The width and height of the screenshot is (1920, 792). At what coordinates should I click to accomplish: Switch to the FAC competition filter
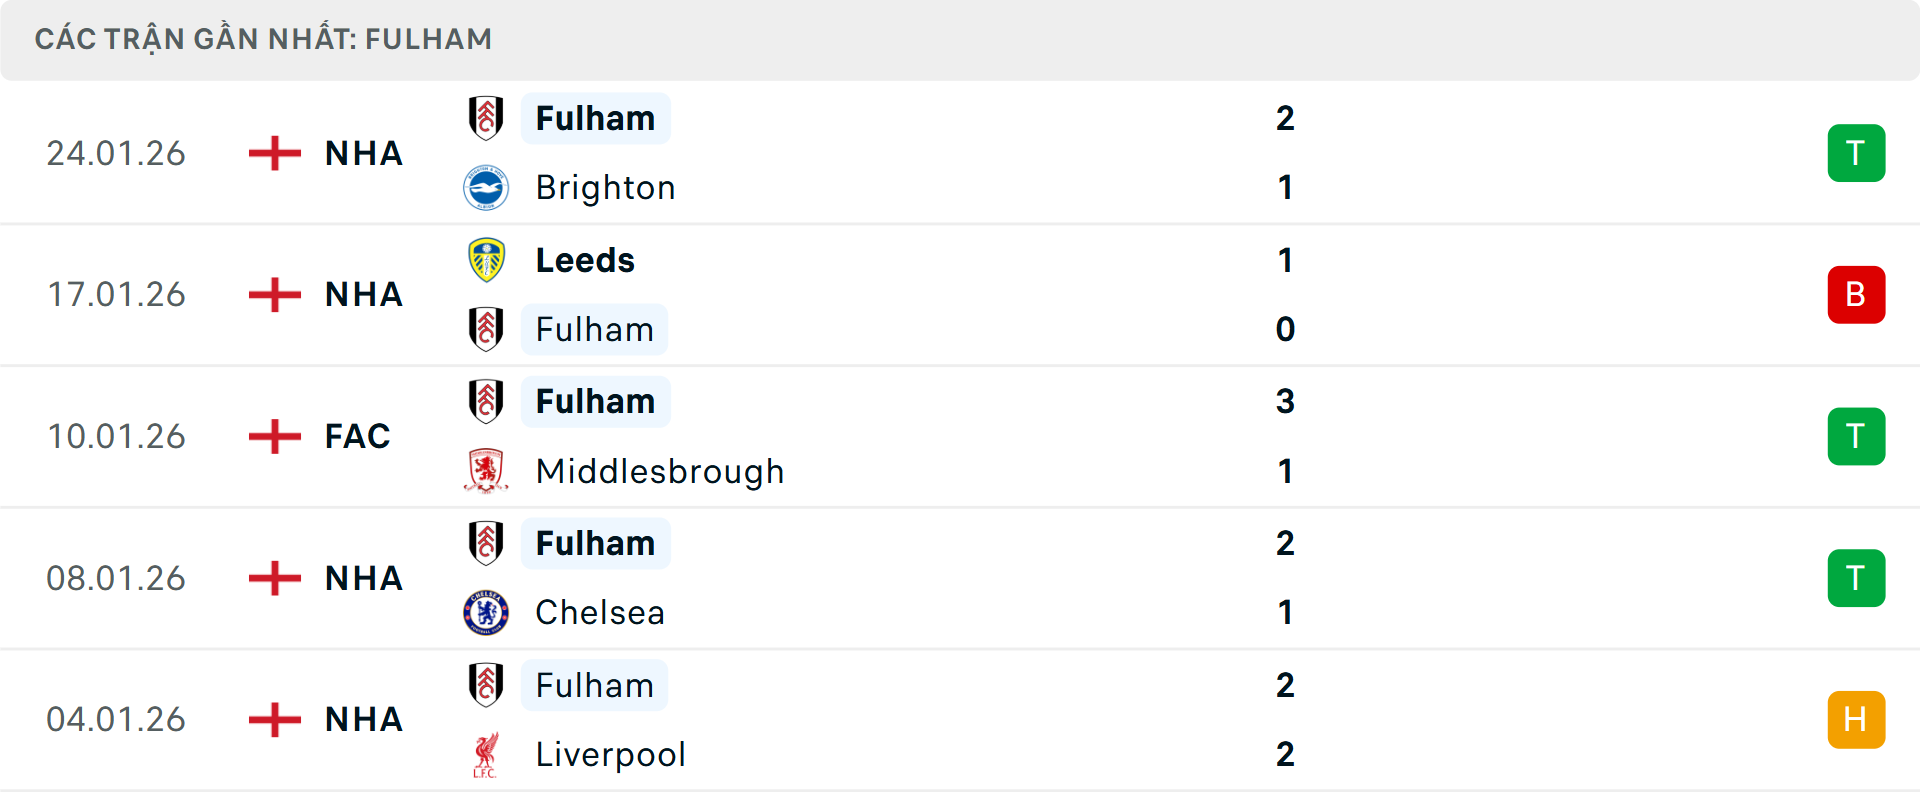click(x=357, y=436)
